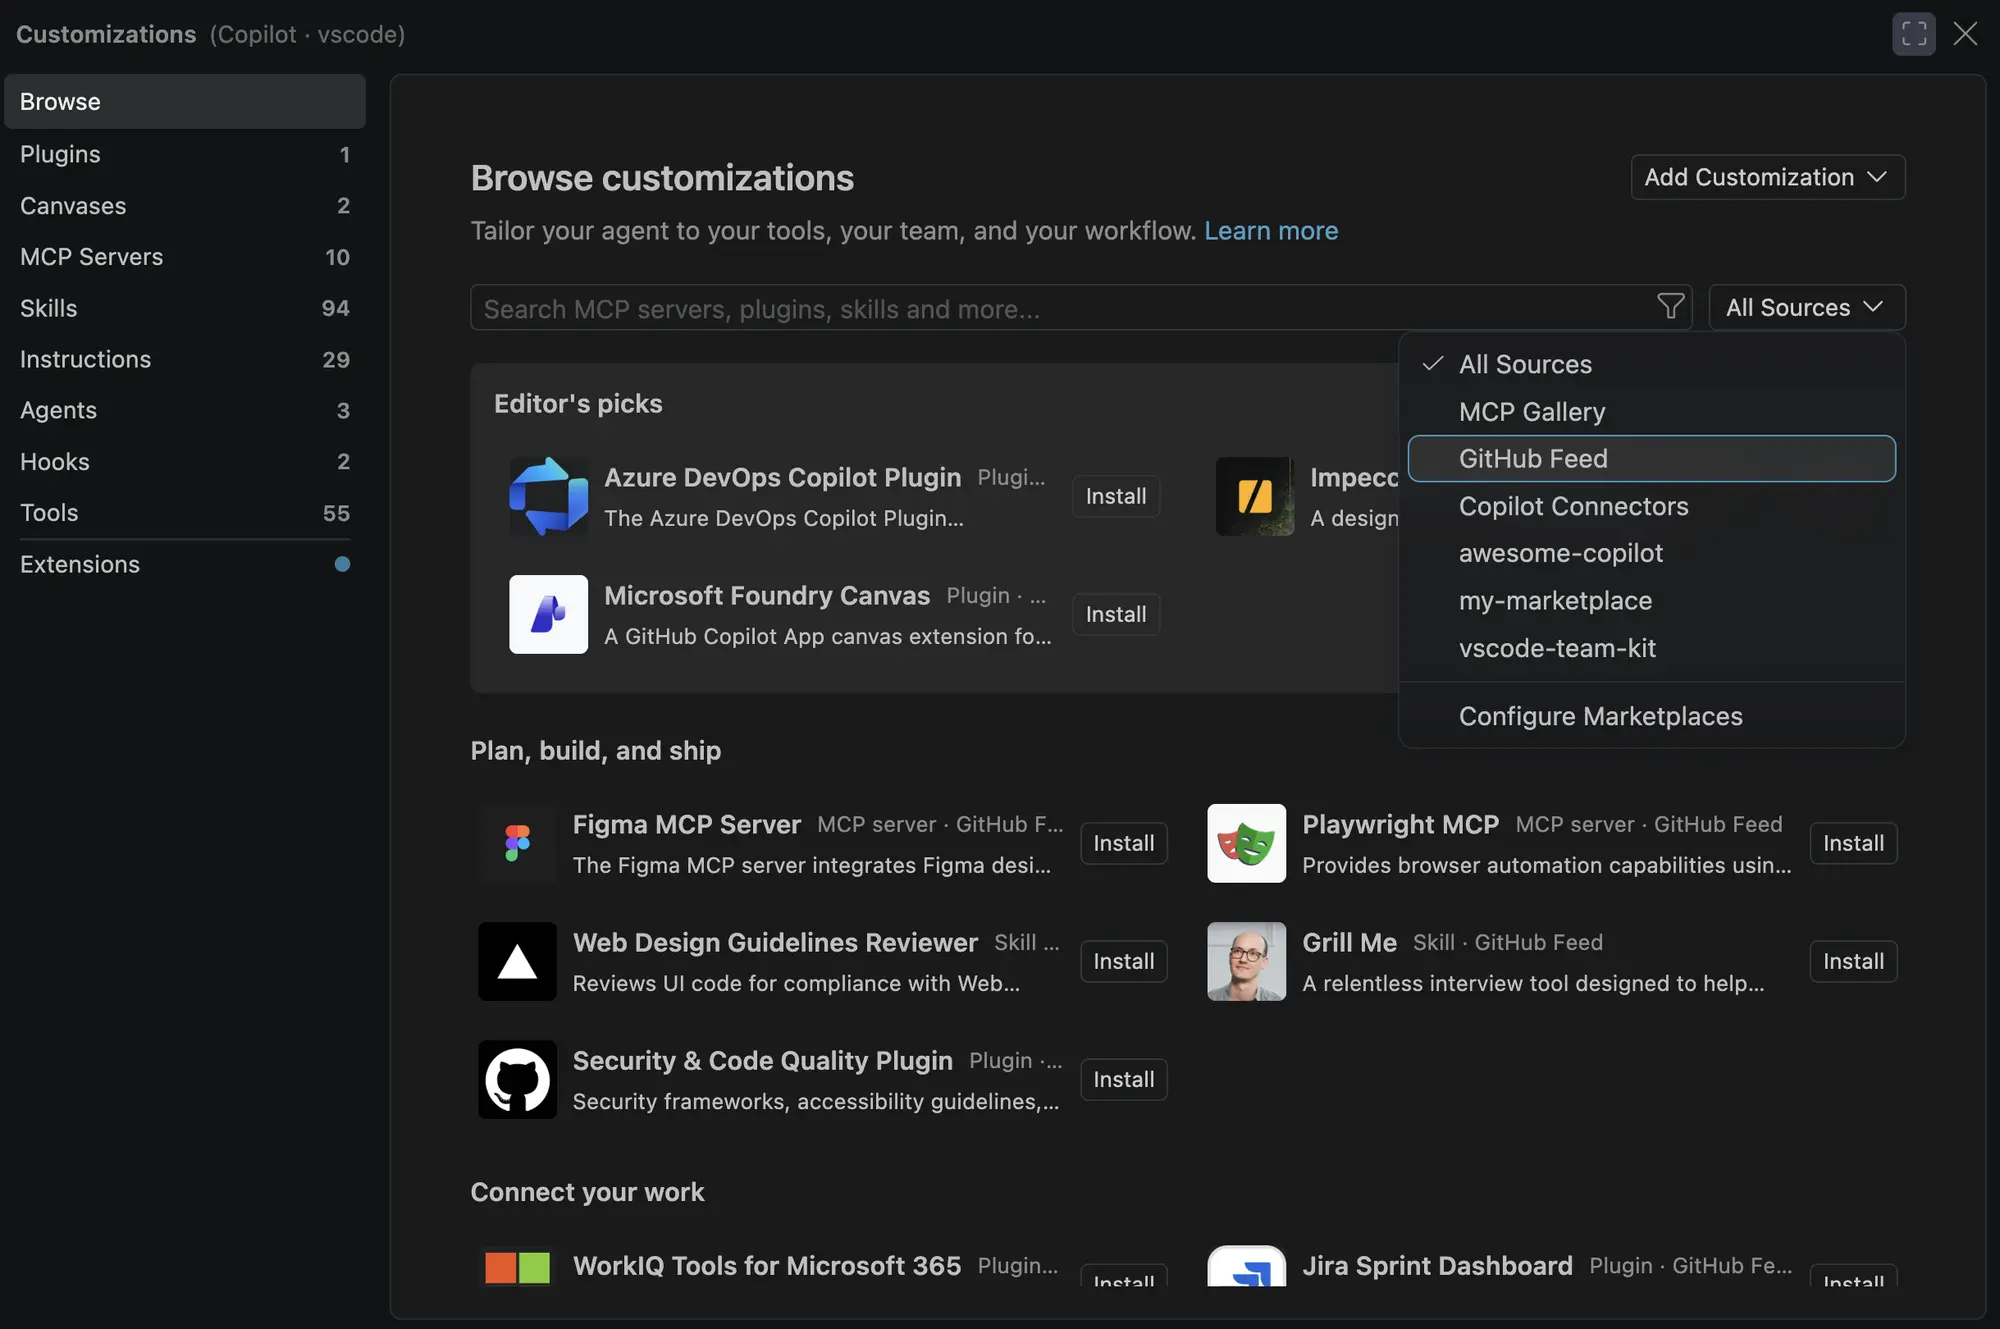Open Tools section
The width and height of the screenshot is (2000, 1329).
pyautogui.click(x=185, y=512)
